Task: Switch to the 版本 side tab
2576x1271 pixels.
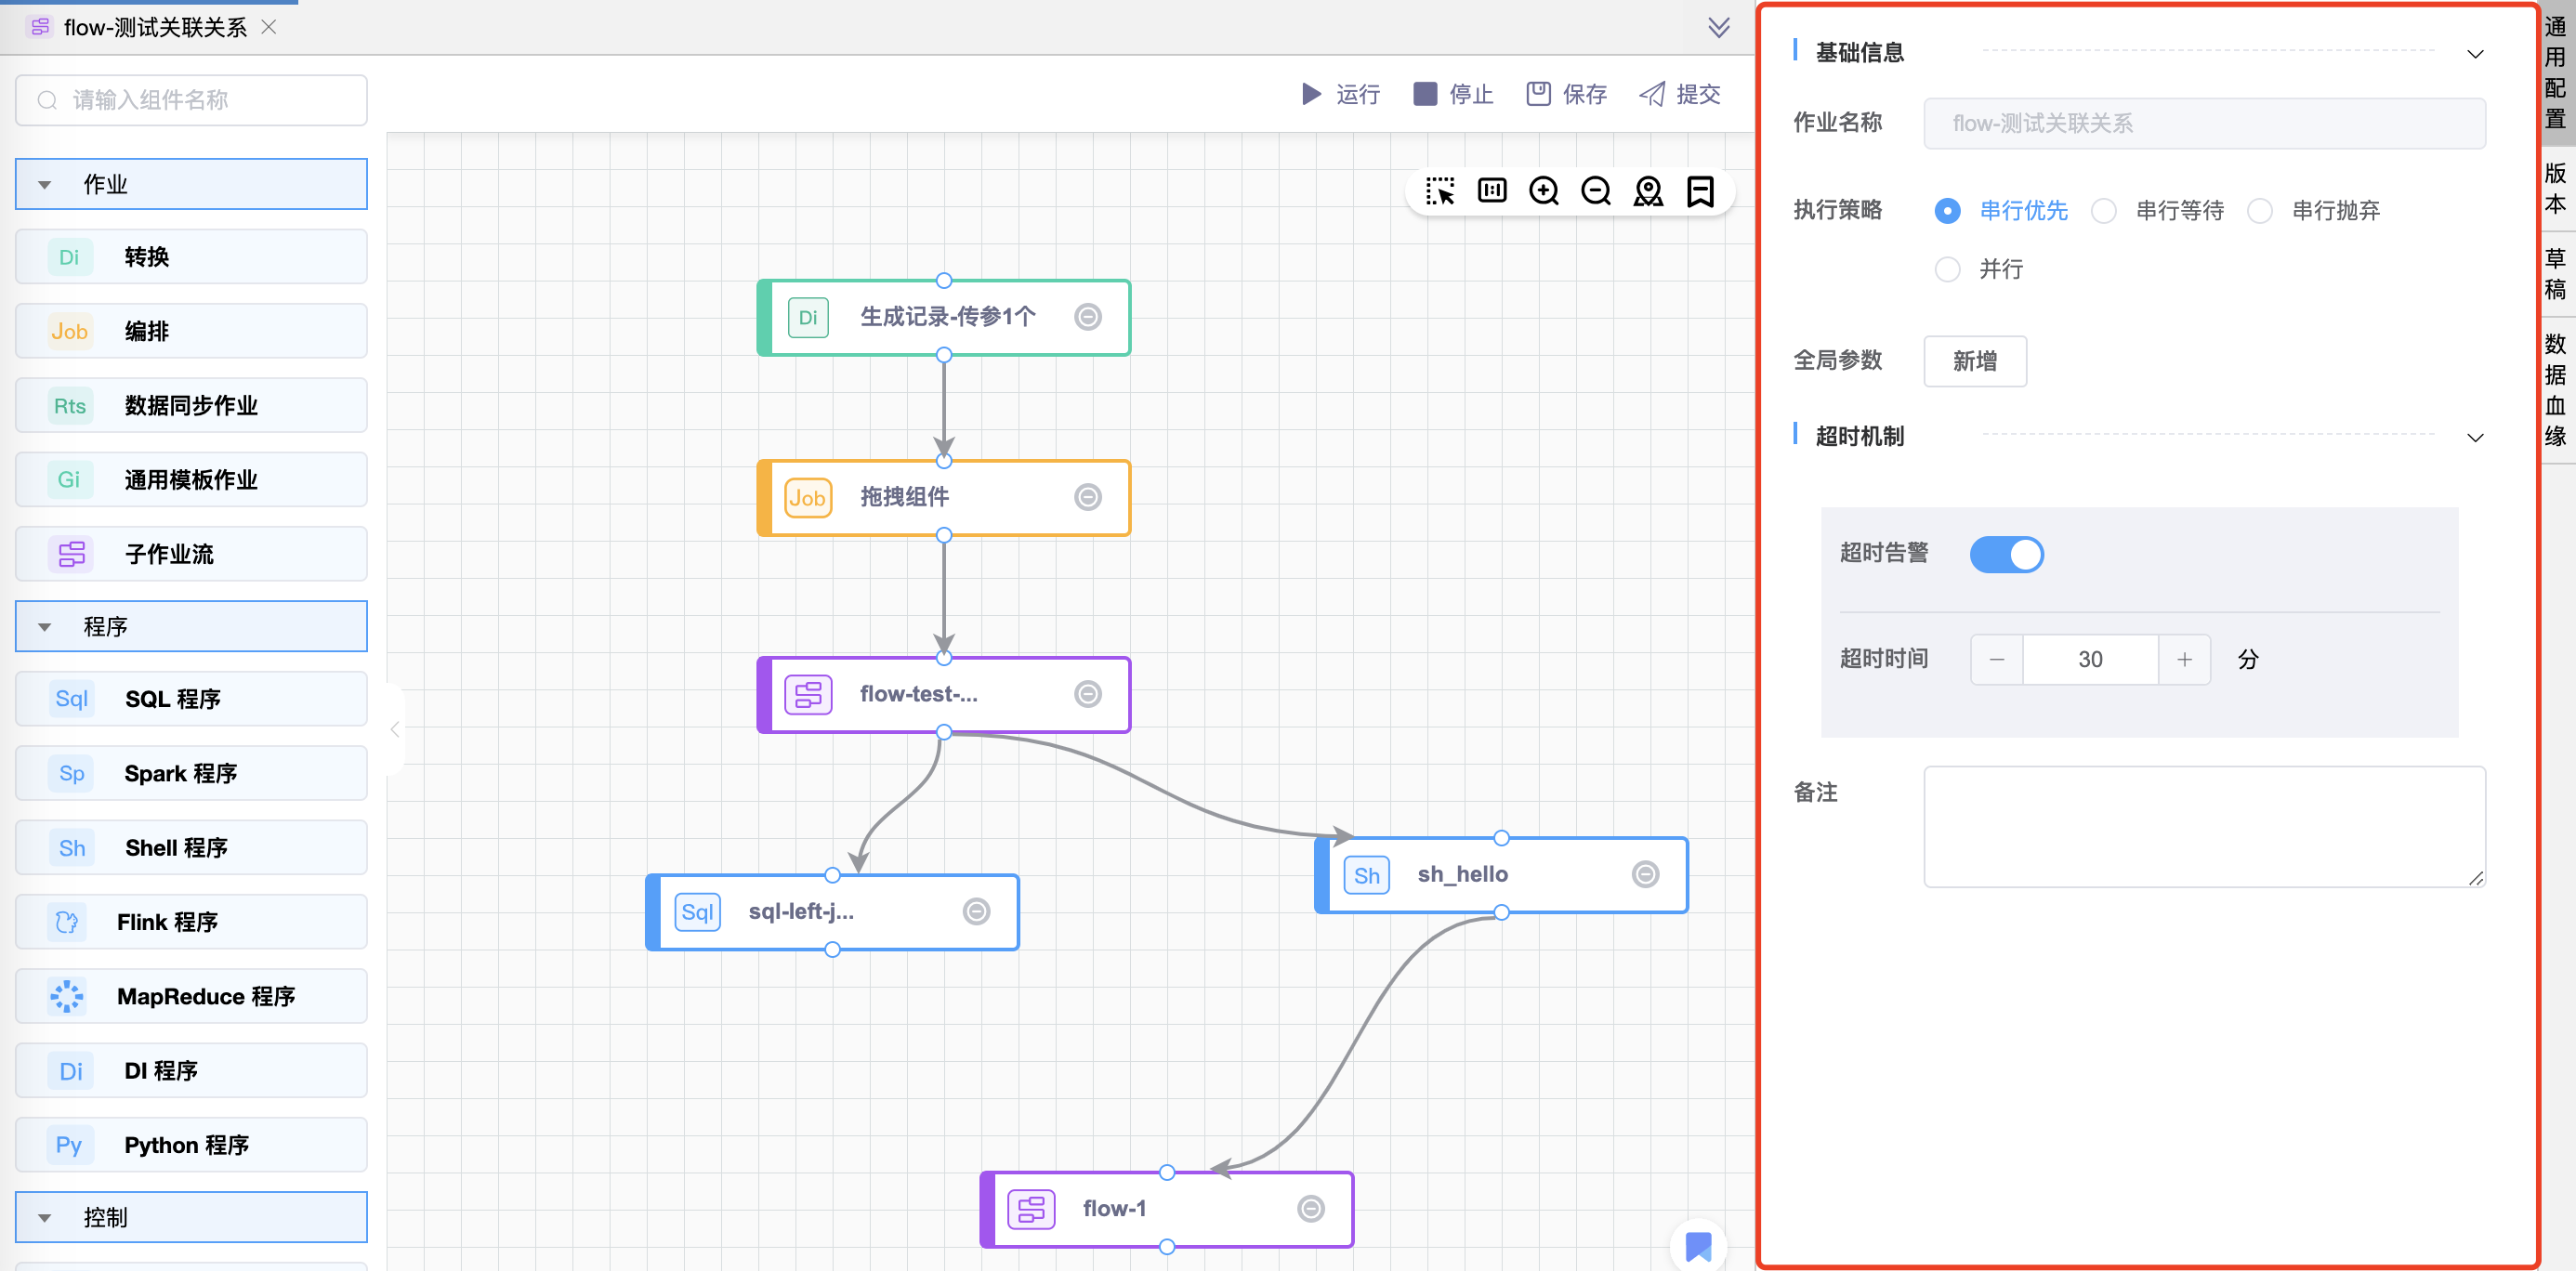Action: [x=2555, y=189]
